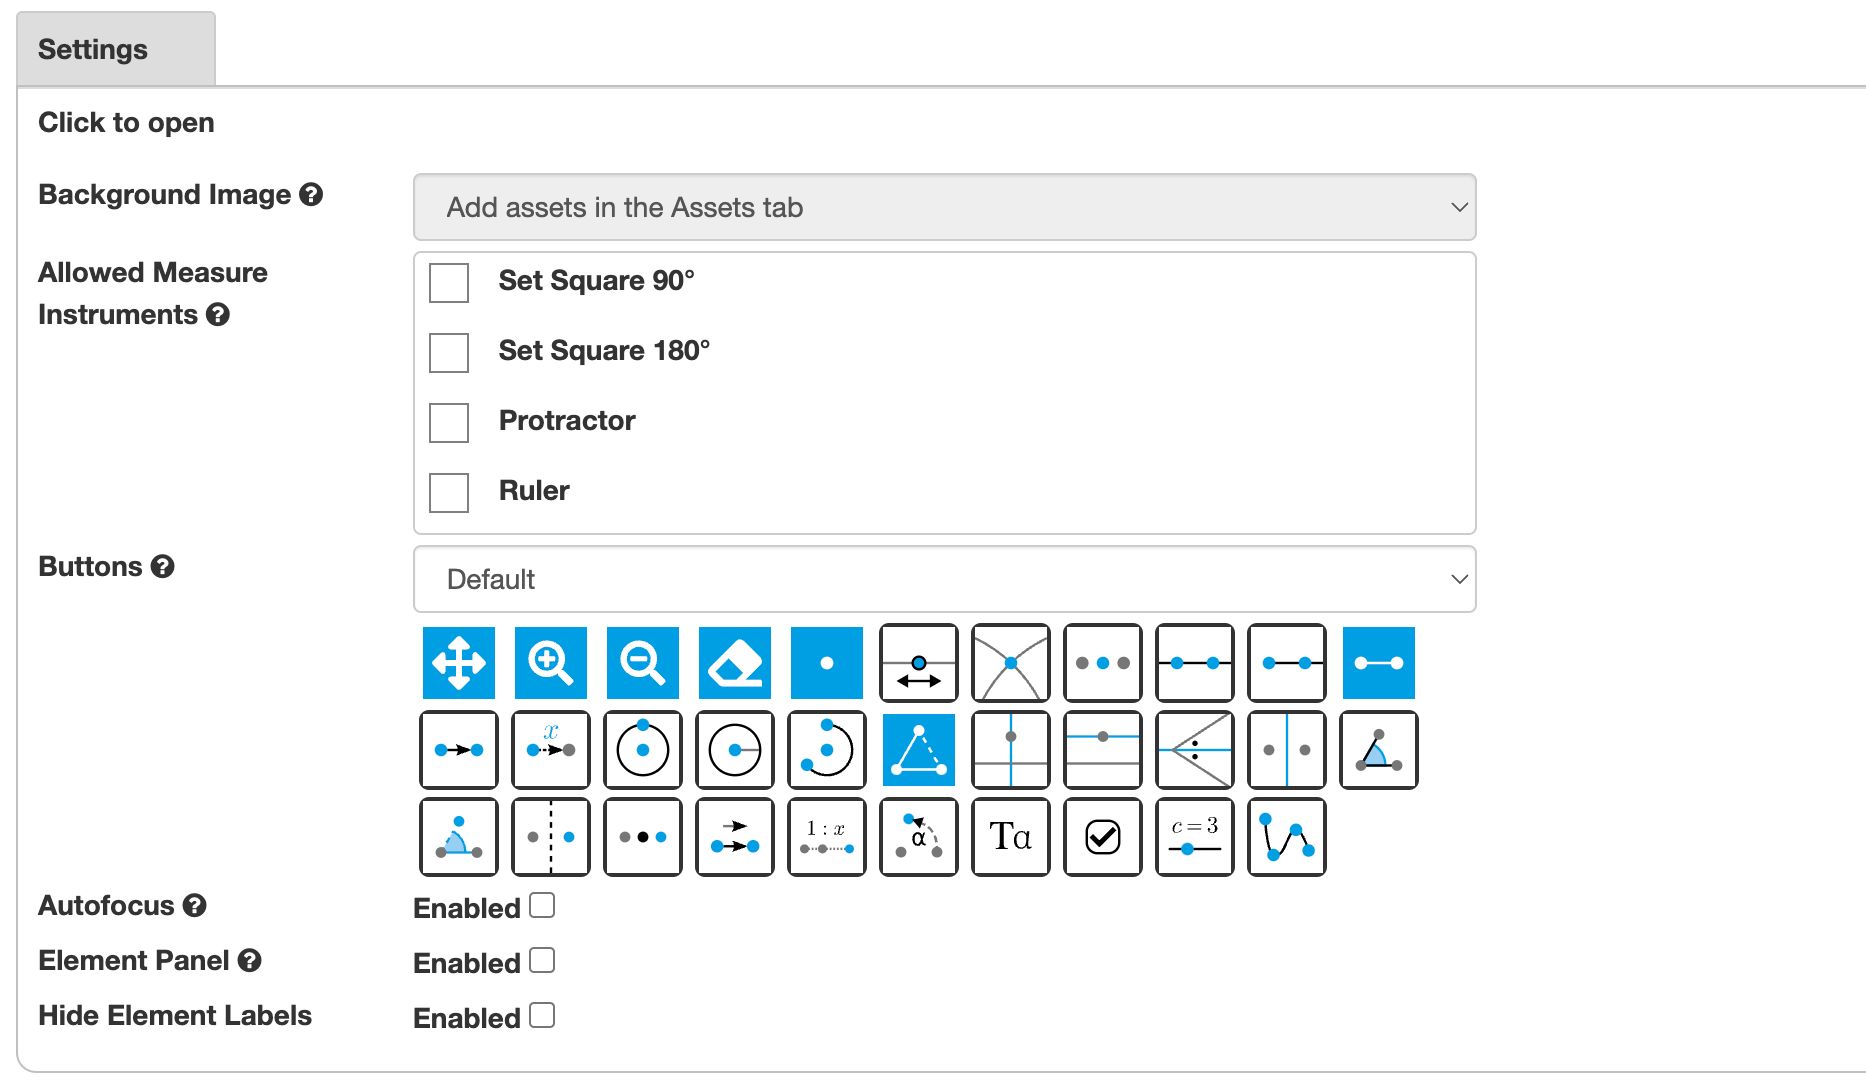Open the Buttons Default dropdown

943,579
